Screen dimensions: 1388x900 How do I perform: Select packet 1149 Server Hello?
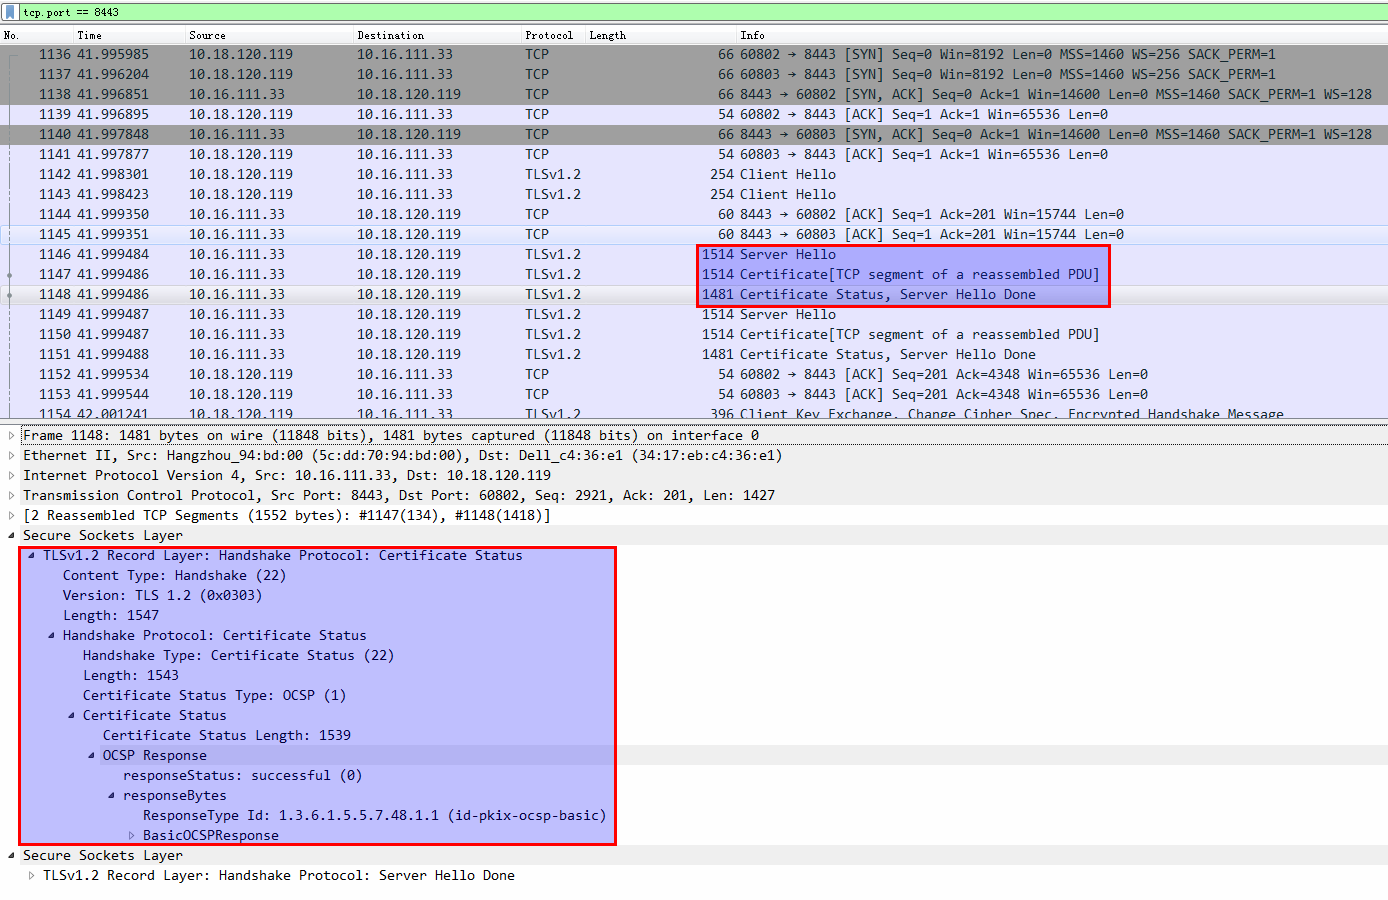694,314
